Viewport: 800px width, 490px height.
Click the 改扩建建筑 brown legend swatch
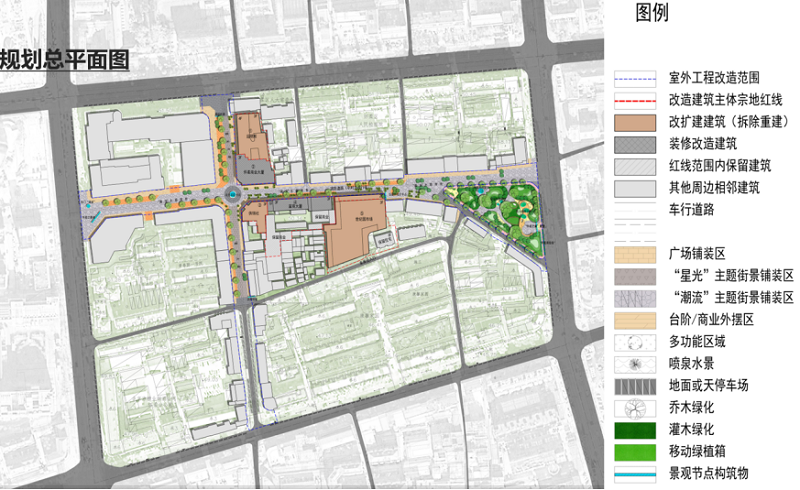pos(635,121)
